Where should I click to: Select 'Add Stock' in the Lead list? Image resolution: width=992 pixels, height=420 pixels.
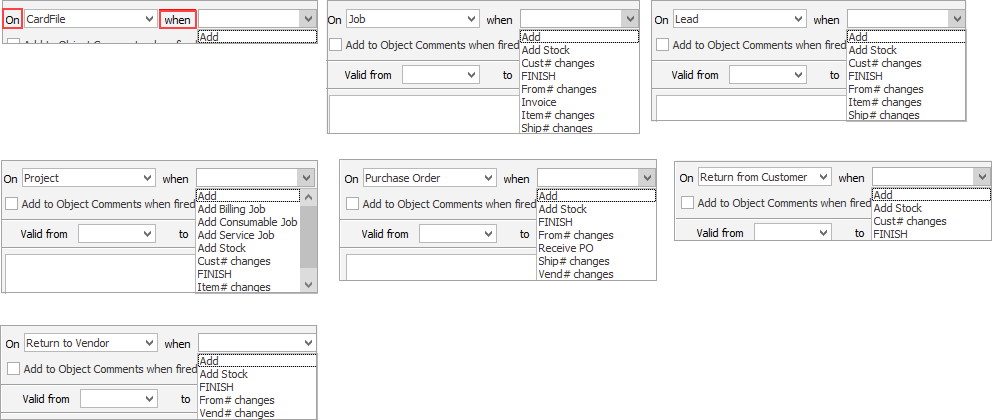coord(906,50)
